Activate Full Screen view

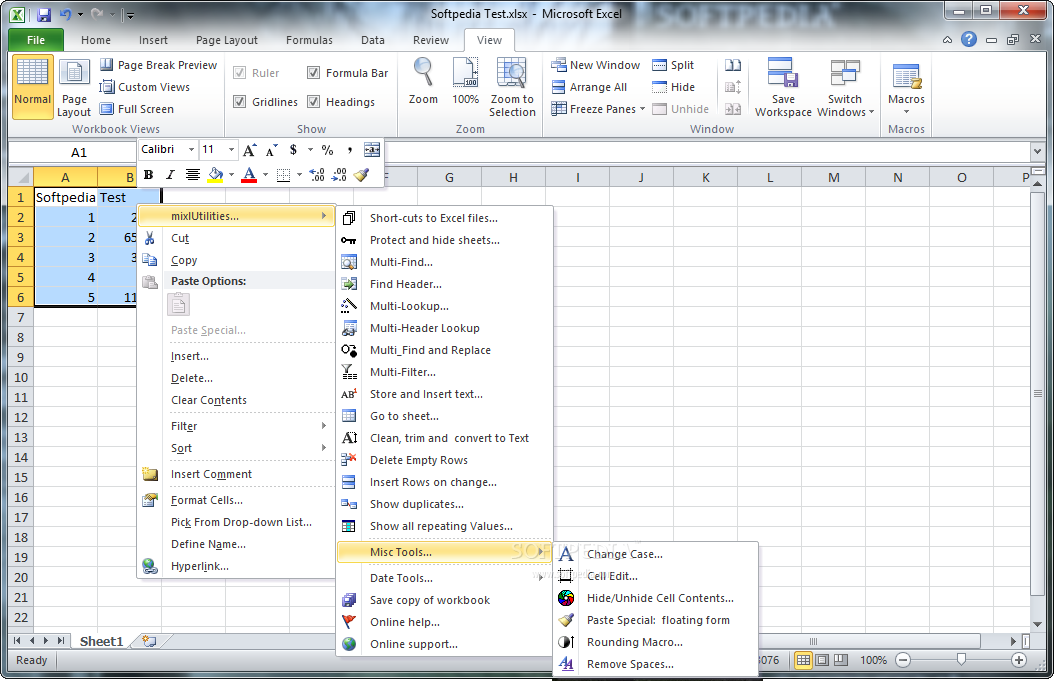pyautogui.click(x=137, y=109)
